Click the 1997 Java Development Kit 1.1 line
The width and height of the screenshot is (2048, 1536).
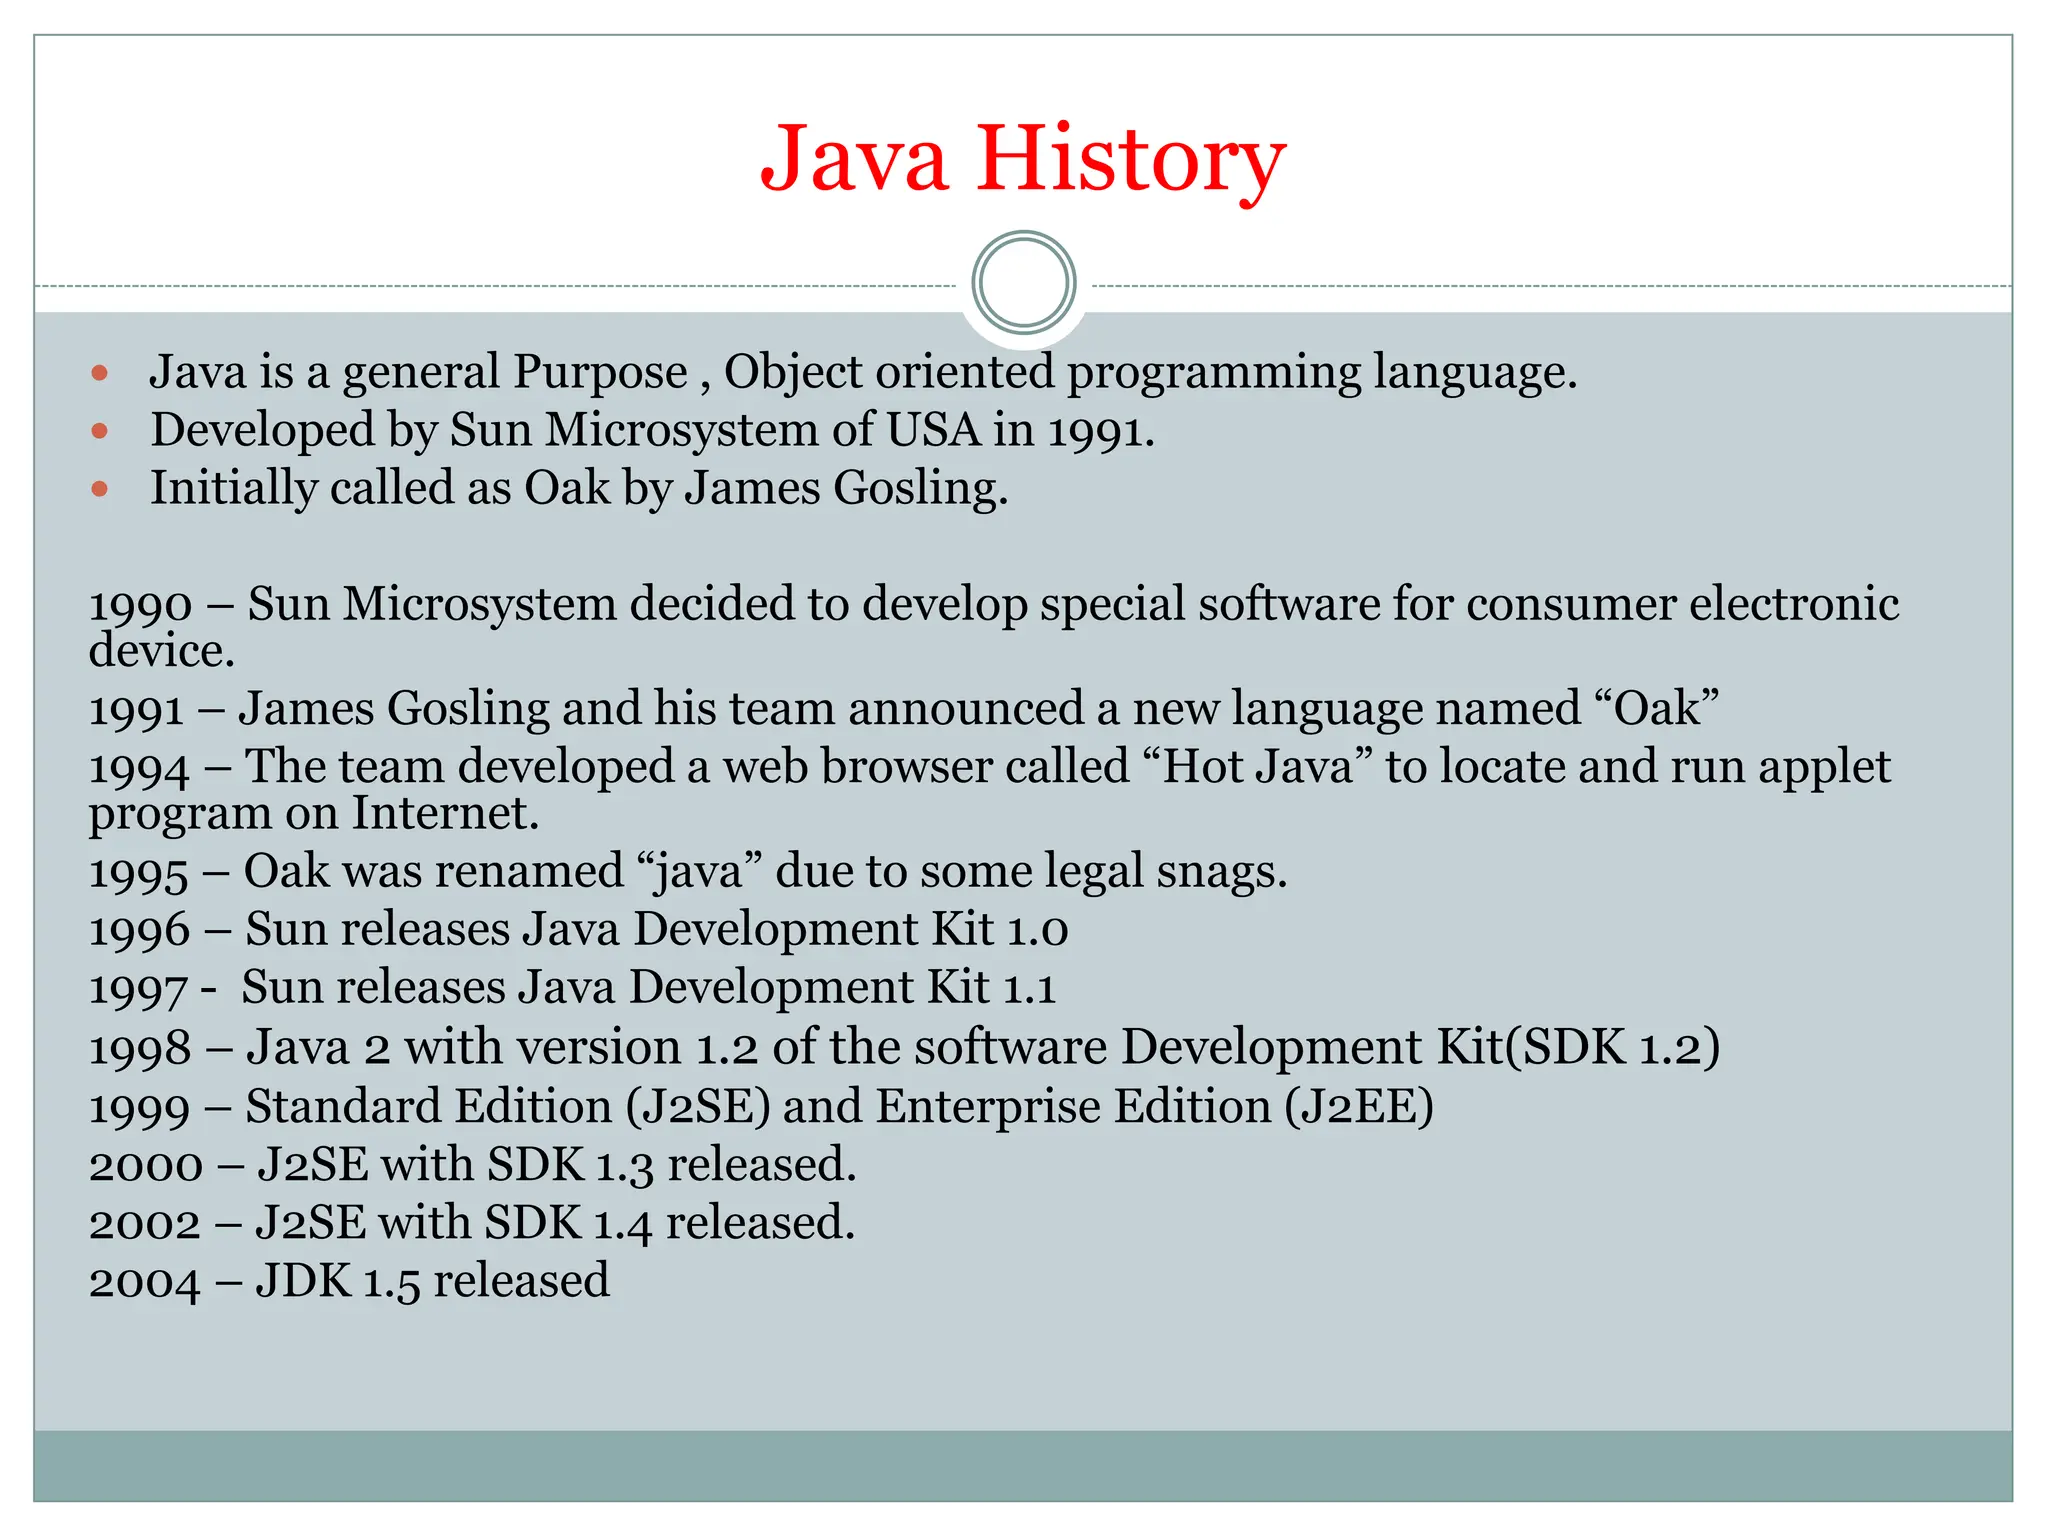572,988
